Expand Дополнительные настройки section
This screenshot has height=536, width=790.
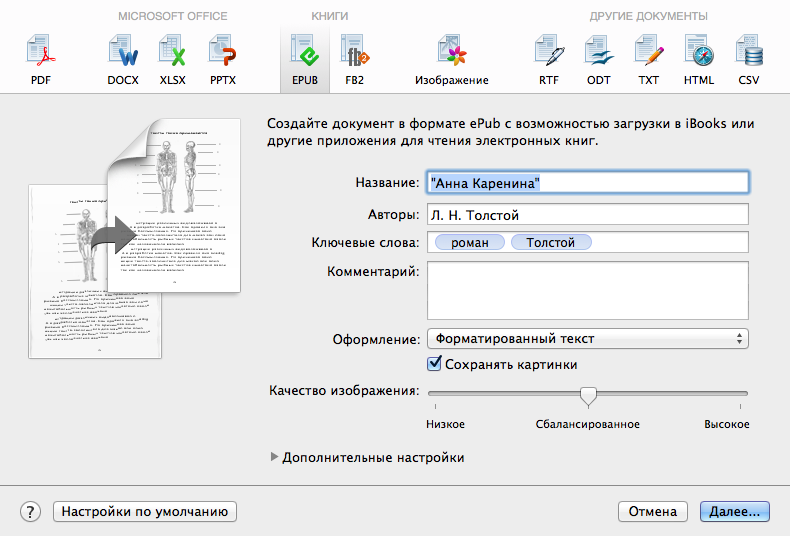pos(276,457)
